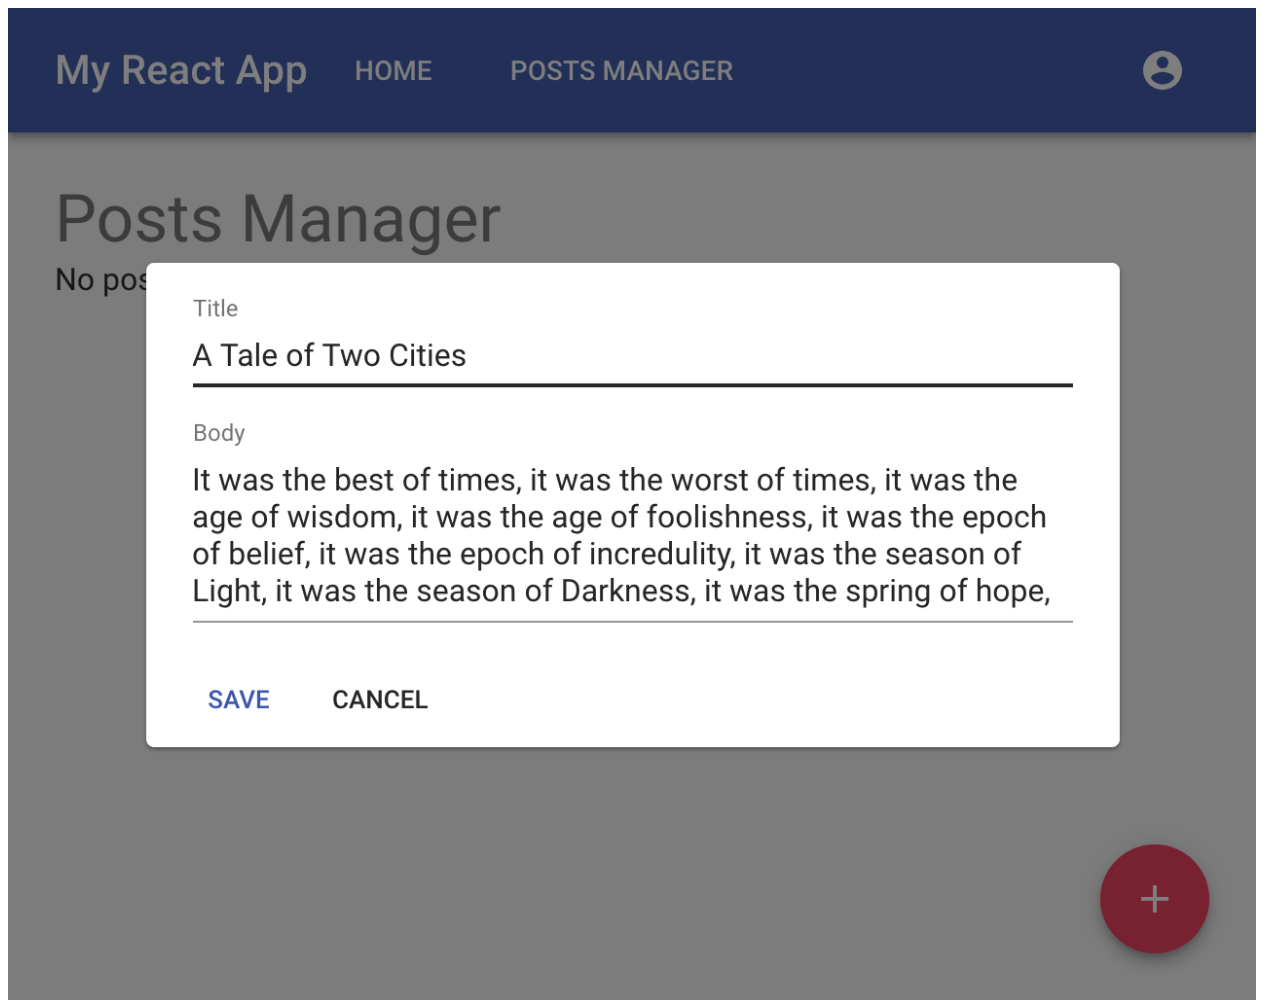The height and width of the screenshot is (1008, 1268).
Task: Open the POSTS MANAGER navigation item
Action: 621,71
